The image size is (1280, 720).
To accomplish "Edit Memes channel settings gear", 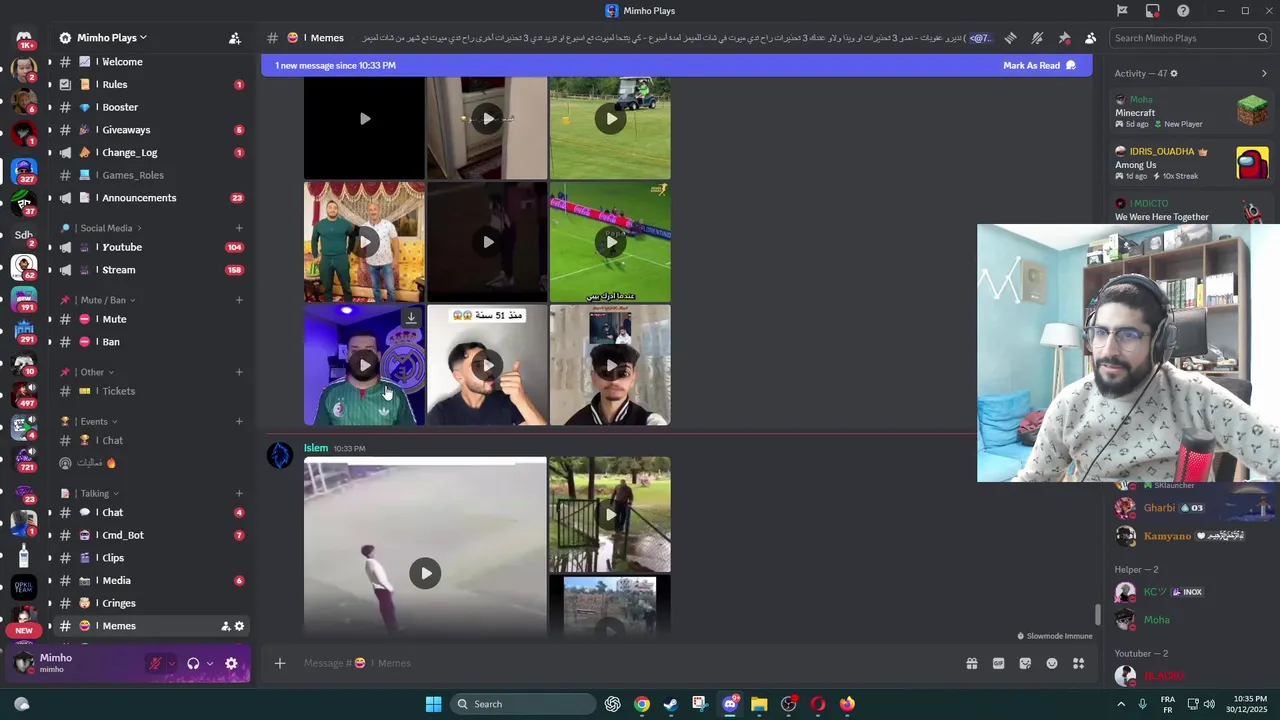I will coord(239,626).
